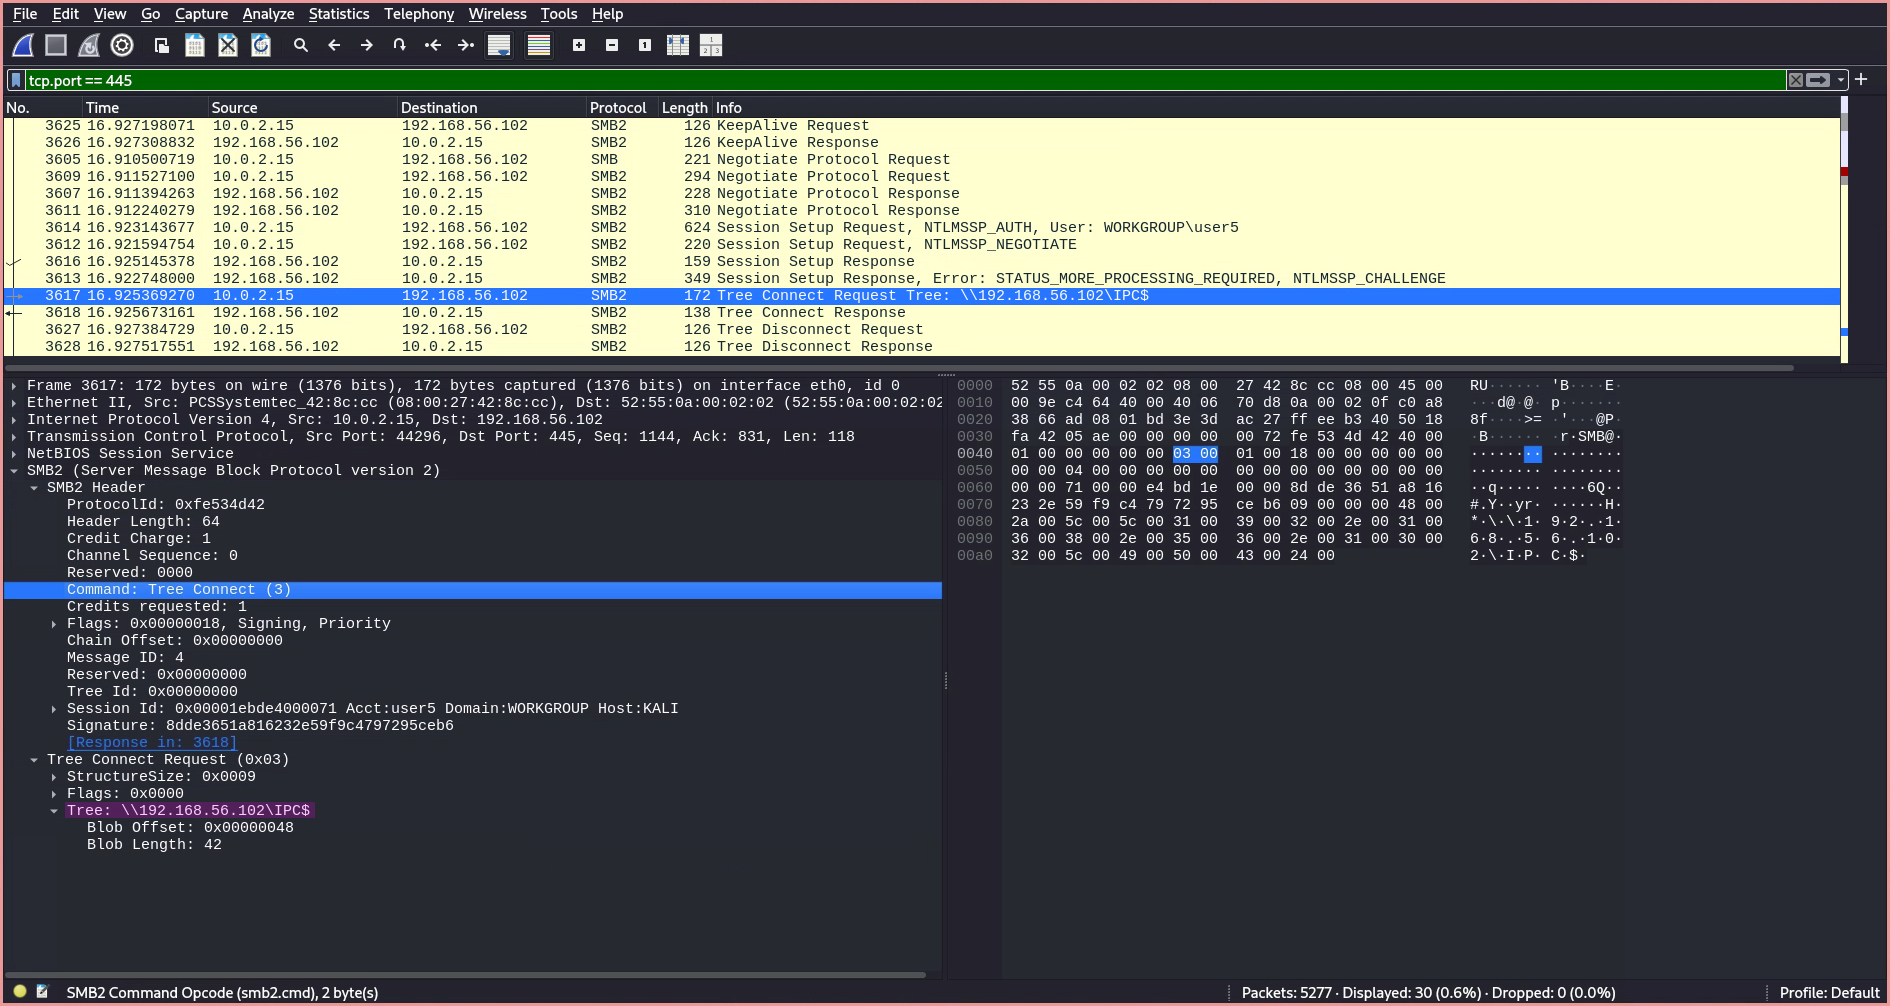Restart the current capture
The height and width of the screenshot is (1006, 1890).
point(89,45)
